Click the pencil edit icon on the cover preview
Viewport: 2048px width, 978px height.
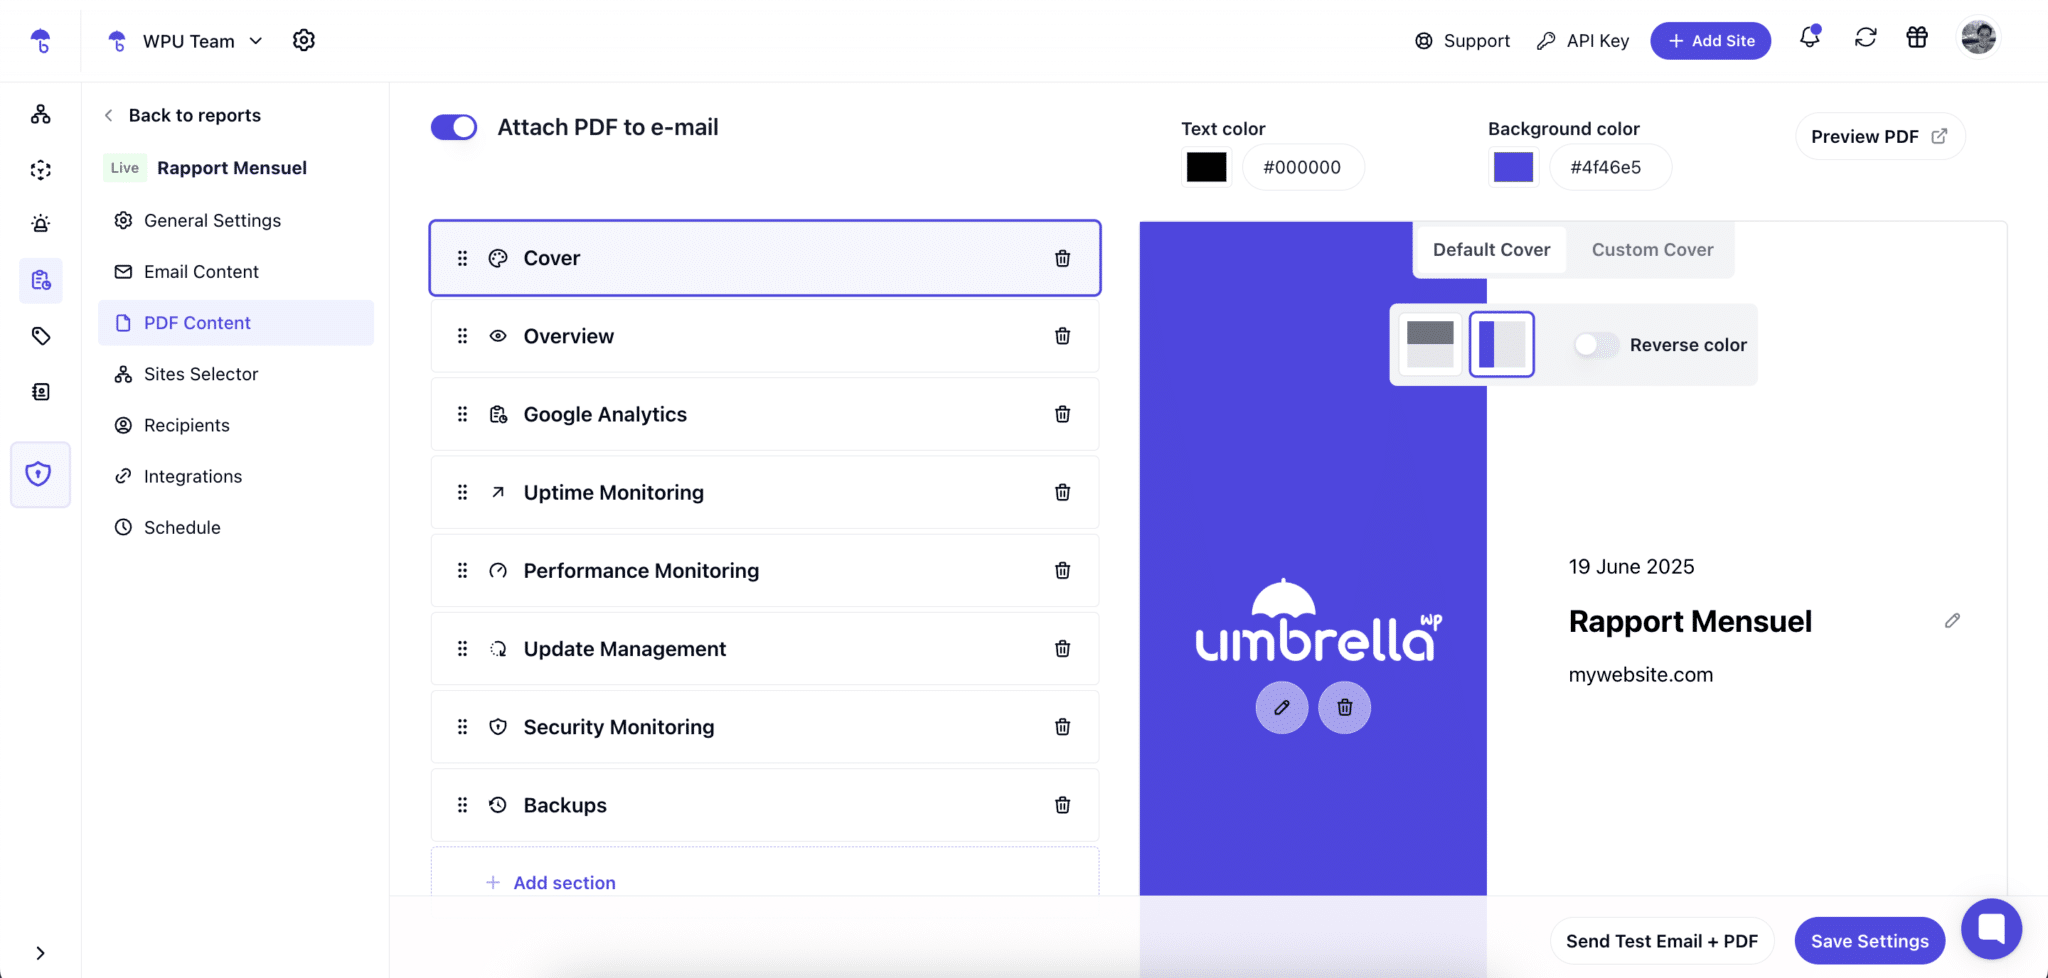click(1281, 707)
